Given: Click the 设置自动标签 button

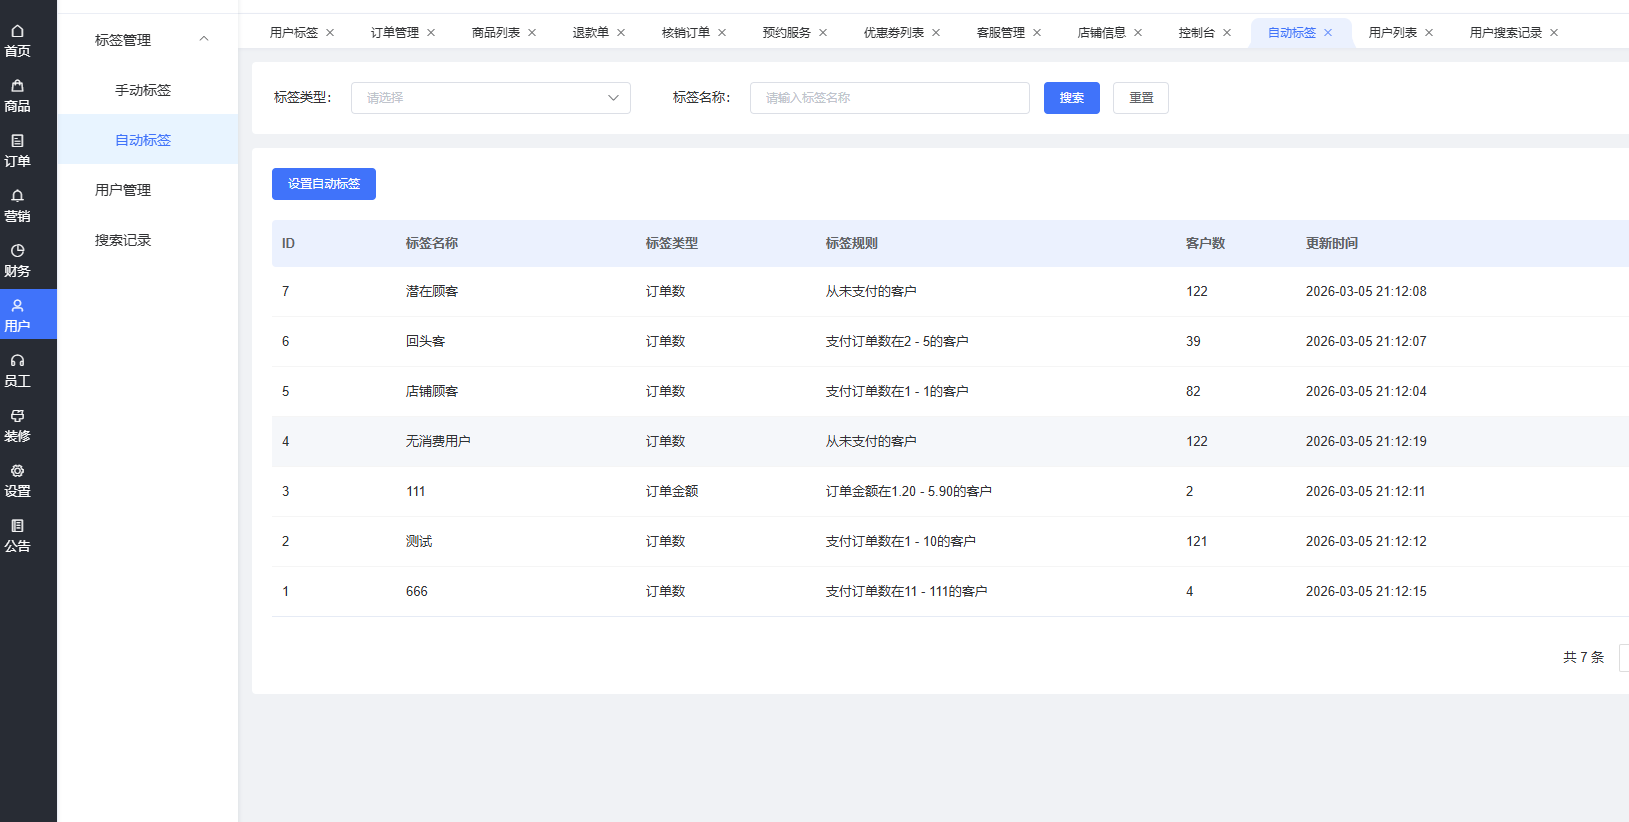Looking at the screenshot, I should [x=323, y=184].
